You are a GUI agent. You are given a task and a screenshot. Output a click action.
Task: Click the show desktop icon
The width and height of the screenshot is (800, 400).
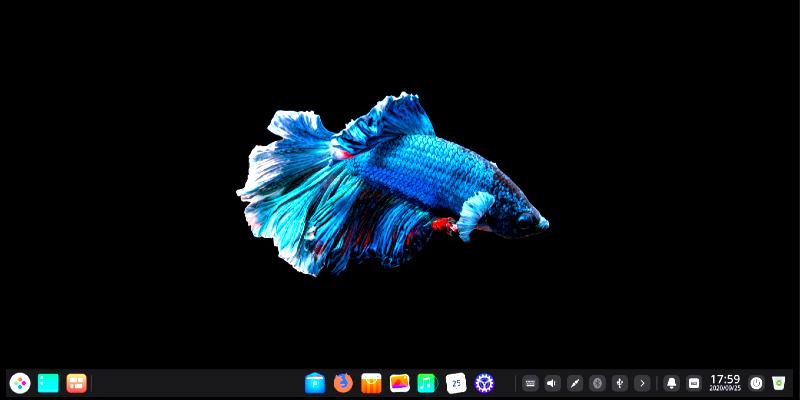point(48,383)
